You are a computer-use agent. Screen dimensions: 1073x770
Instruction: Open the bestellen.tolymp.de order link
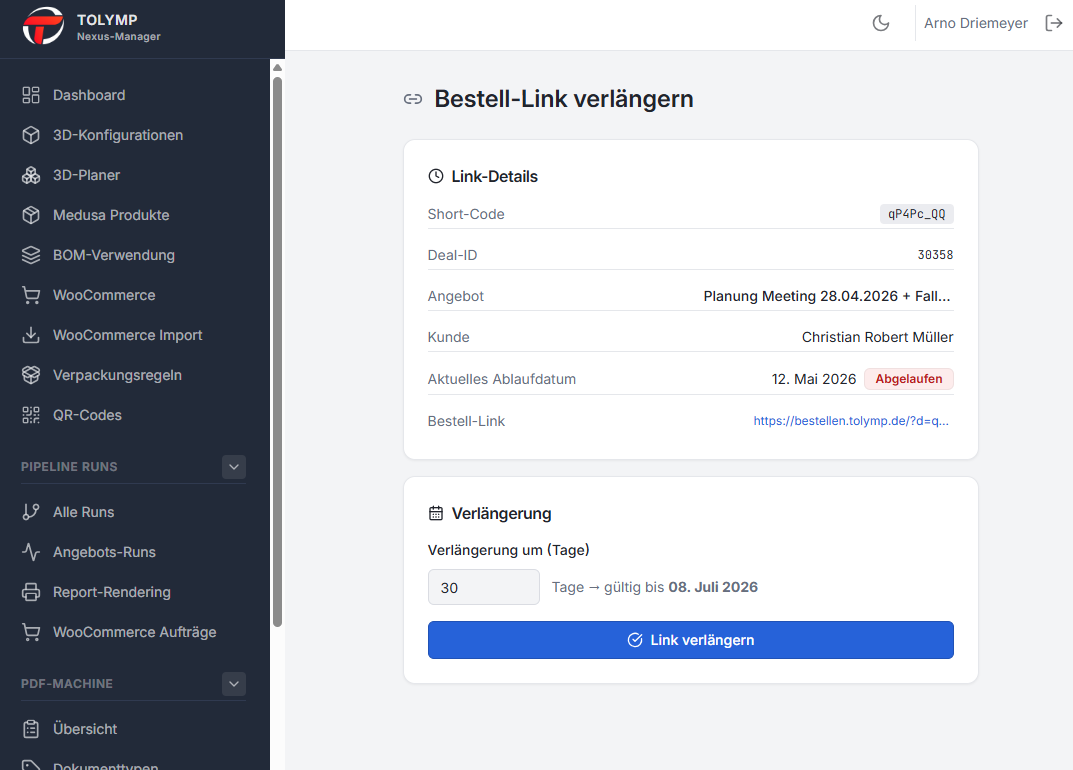851,421
